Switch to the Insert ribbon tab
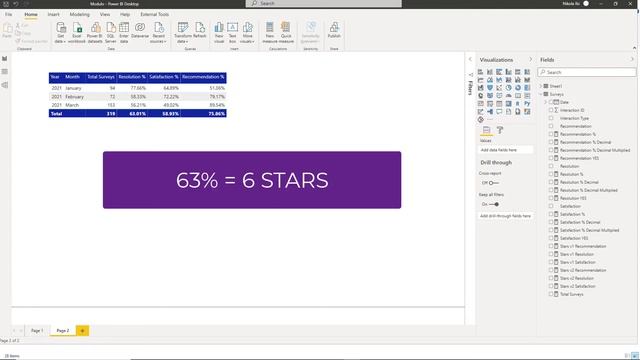 click(53, 14)
